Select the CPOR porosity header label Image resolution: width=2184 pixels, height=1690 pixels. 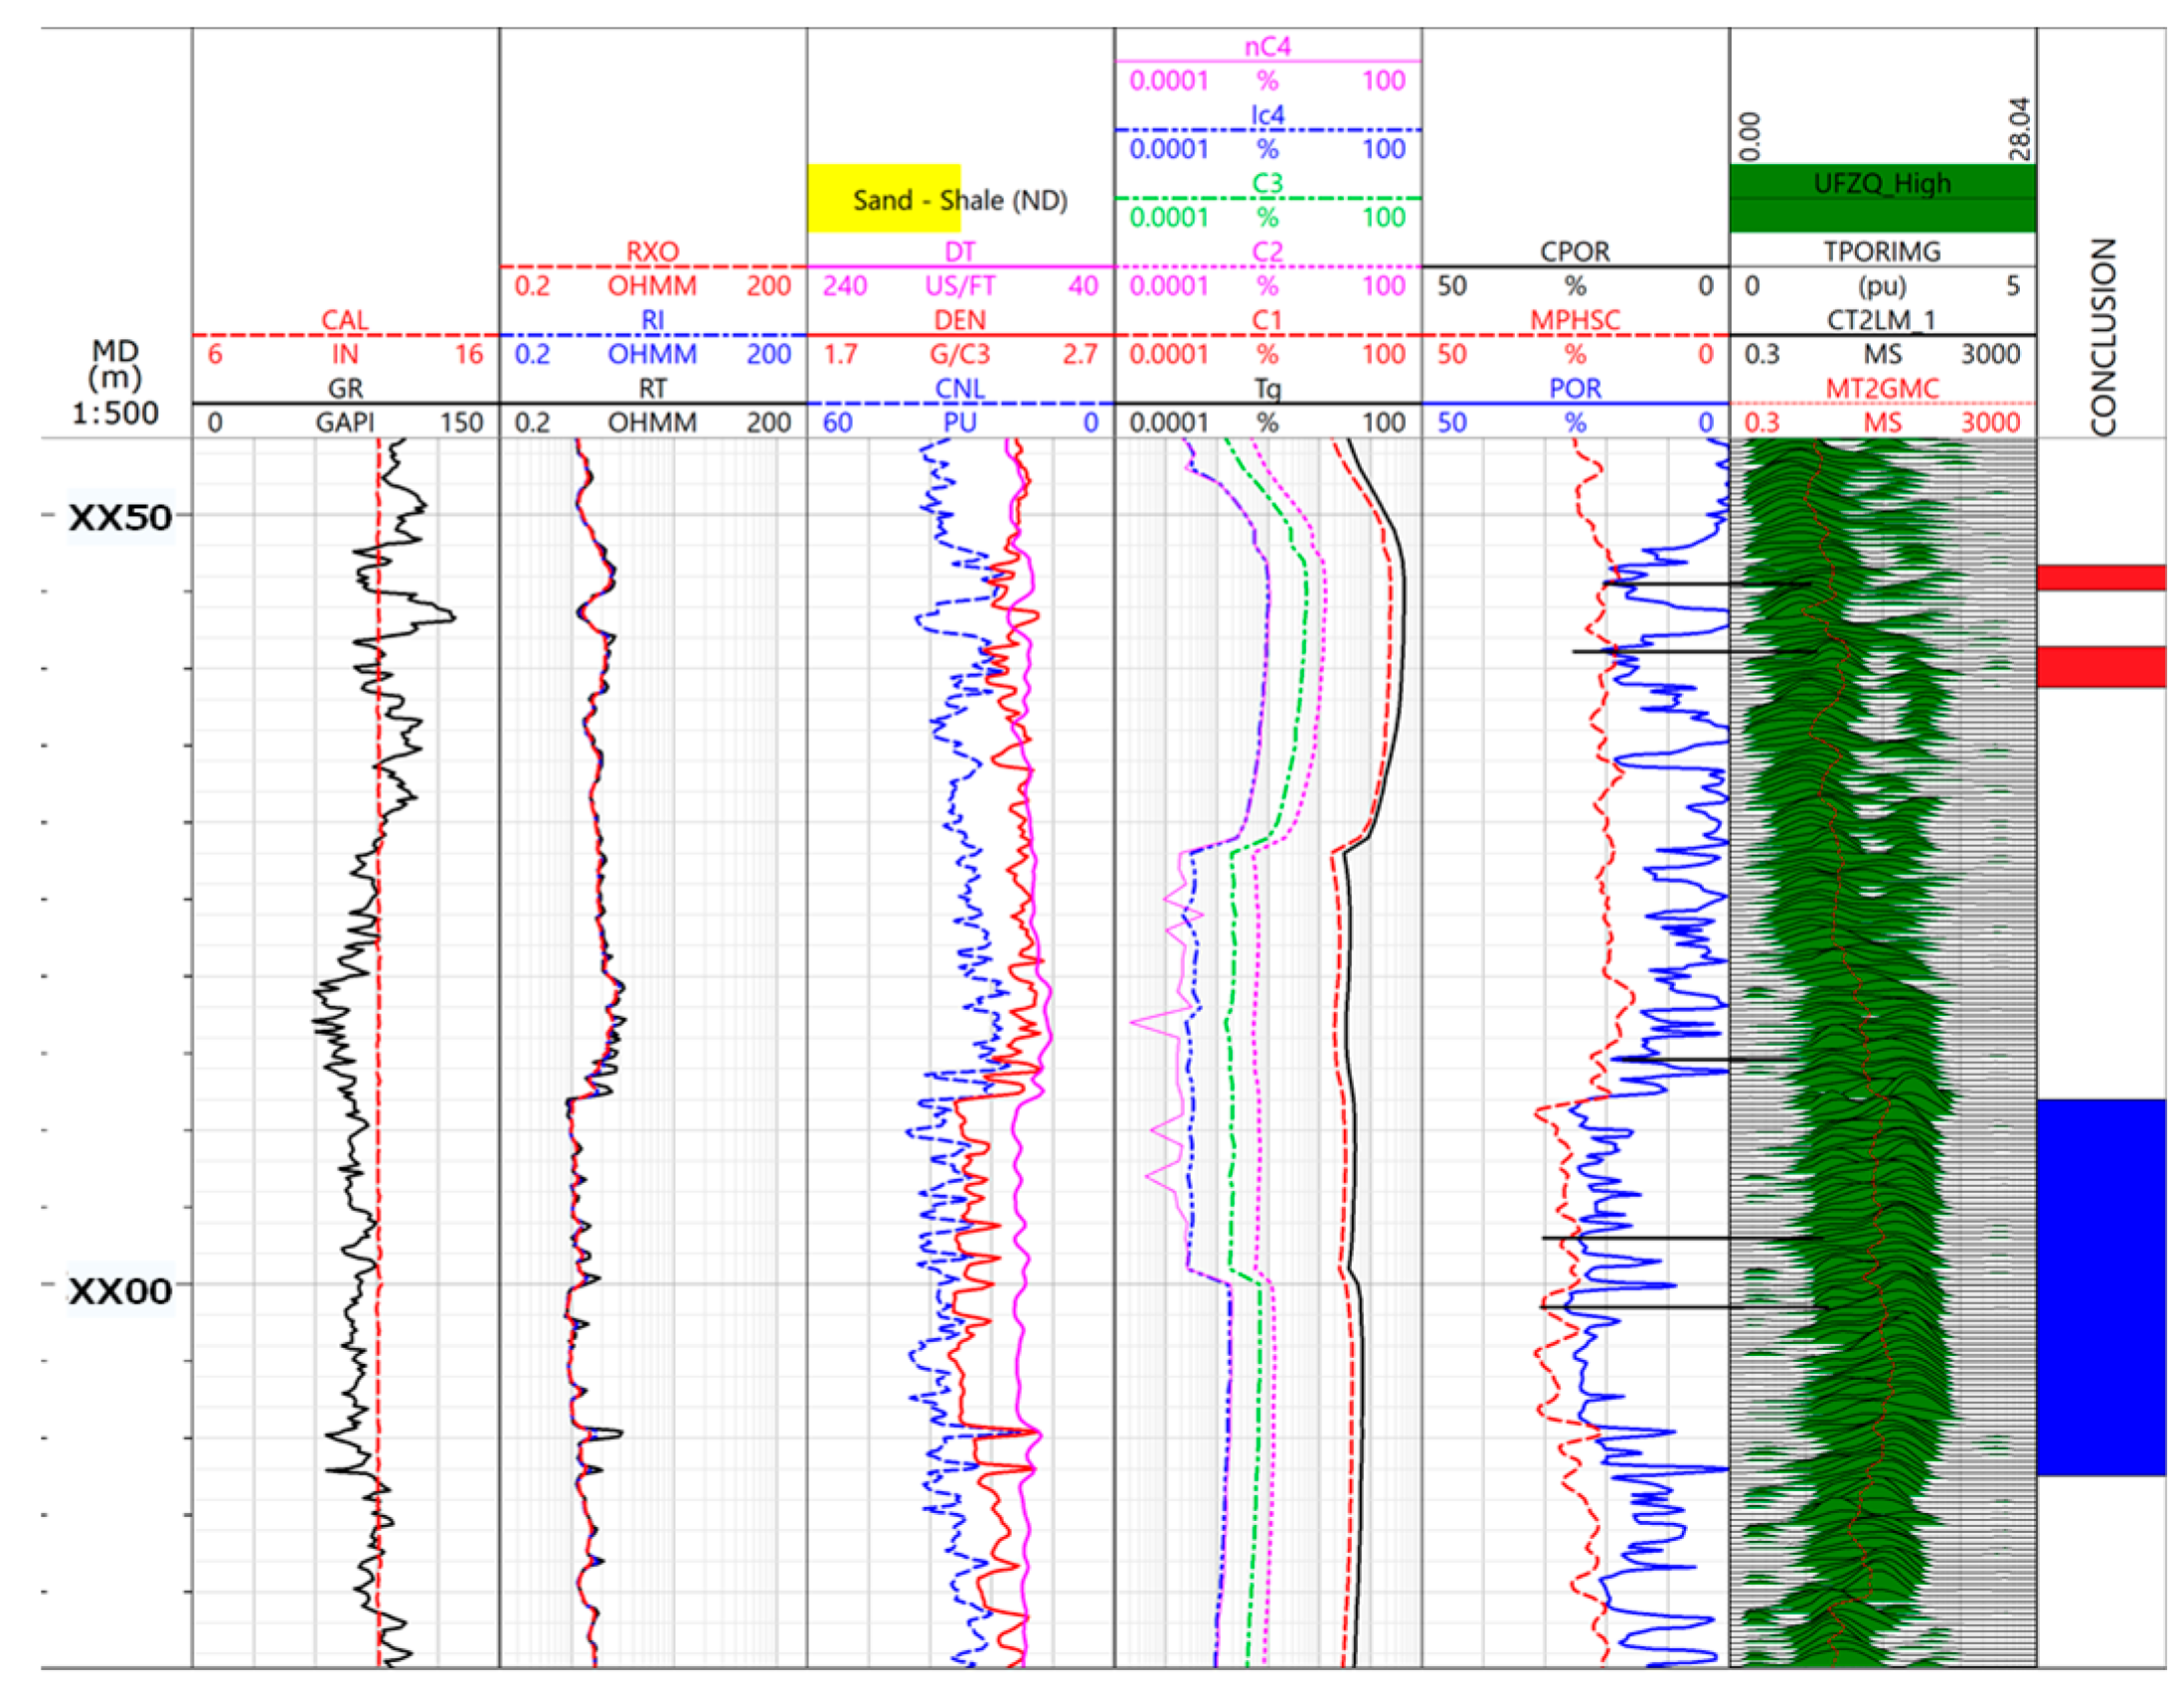coord(1575,252)
